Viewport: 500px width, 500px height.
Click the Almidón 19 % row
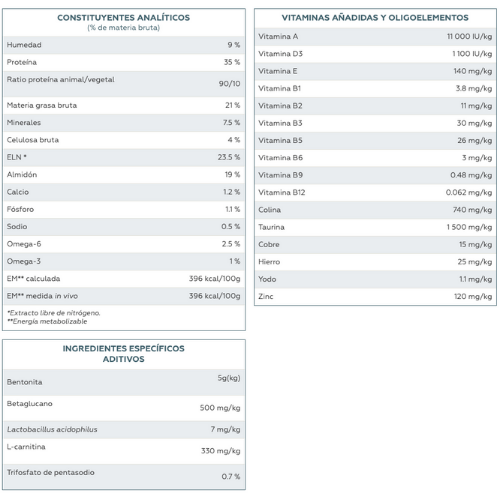tap(124, 175)
